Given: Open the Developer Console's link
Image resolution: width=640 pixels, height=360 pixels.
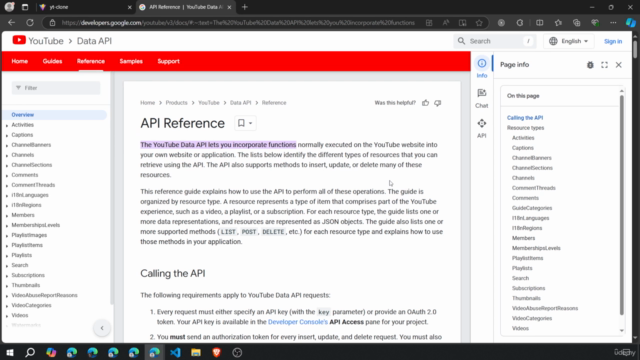Looking at the screenshot, I should (298, 322).
